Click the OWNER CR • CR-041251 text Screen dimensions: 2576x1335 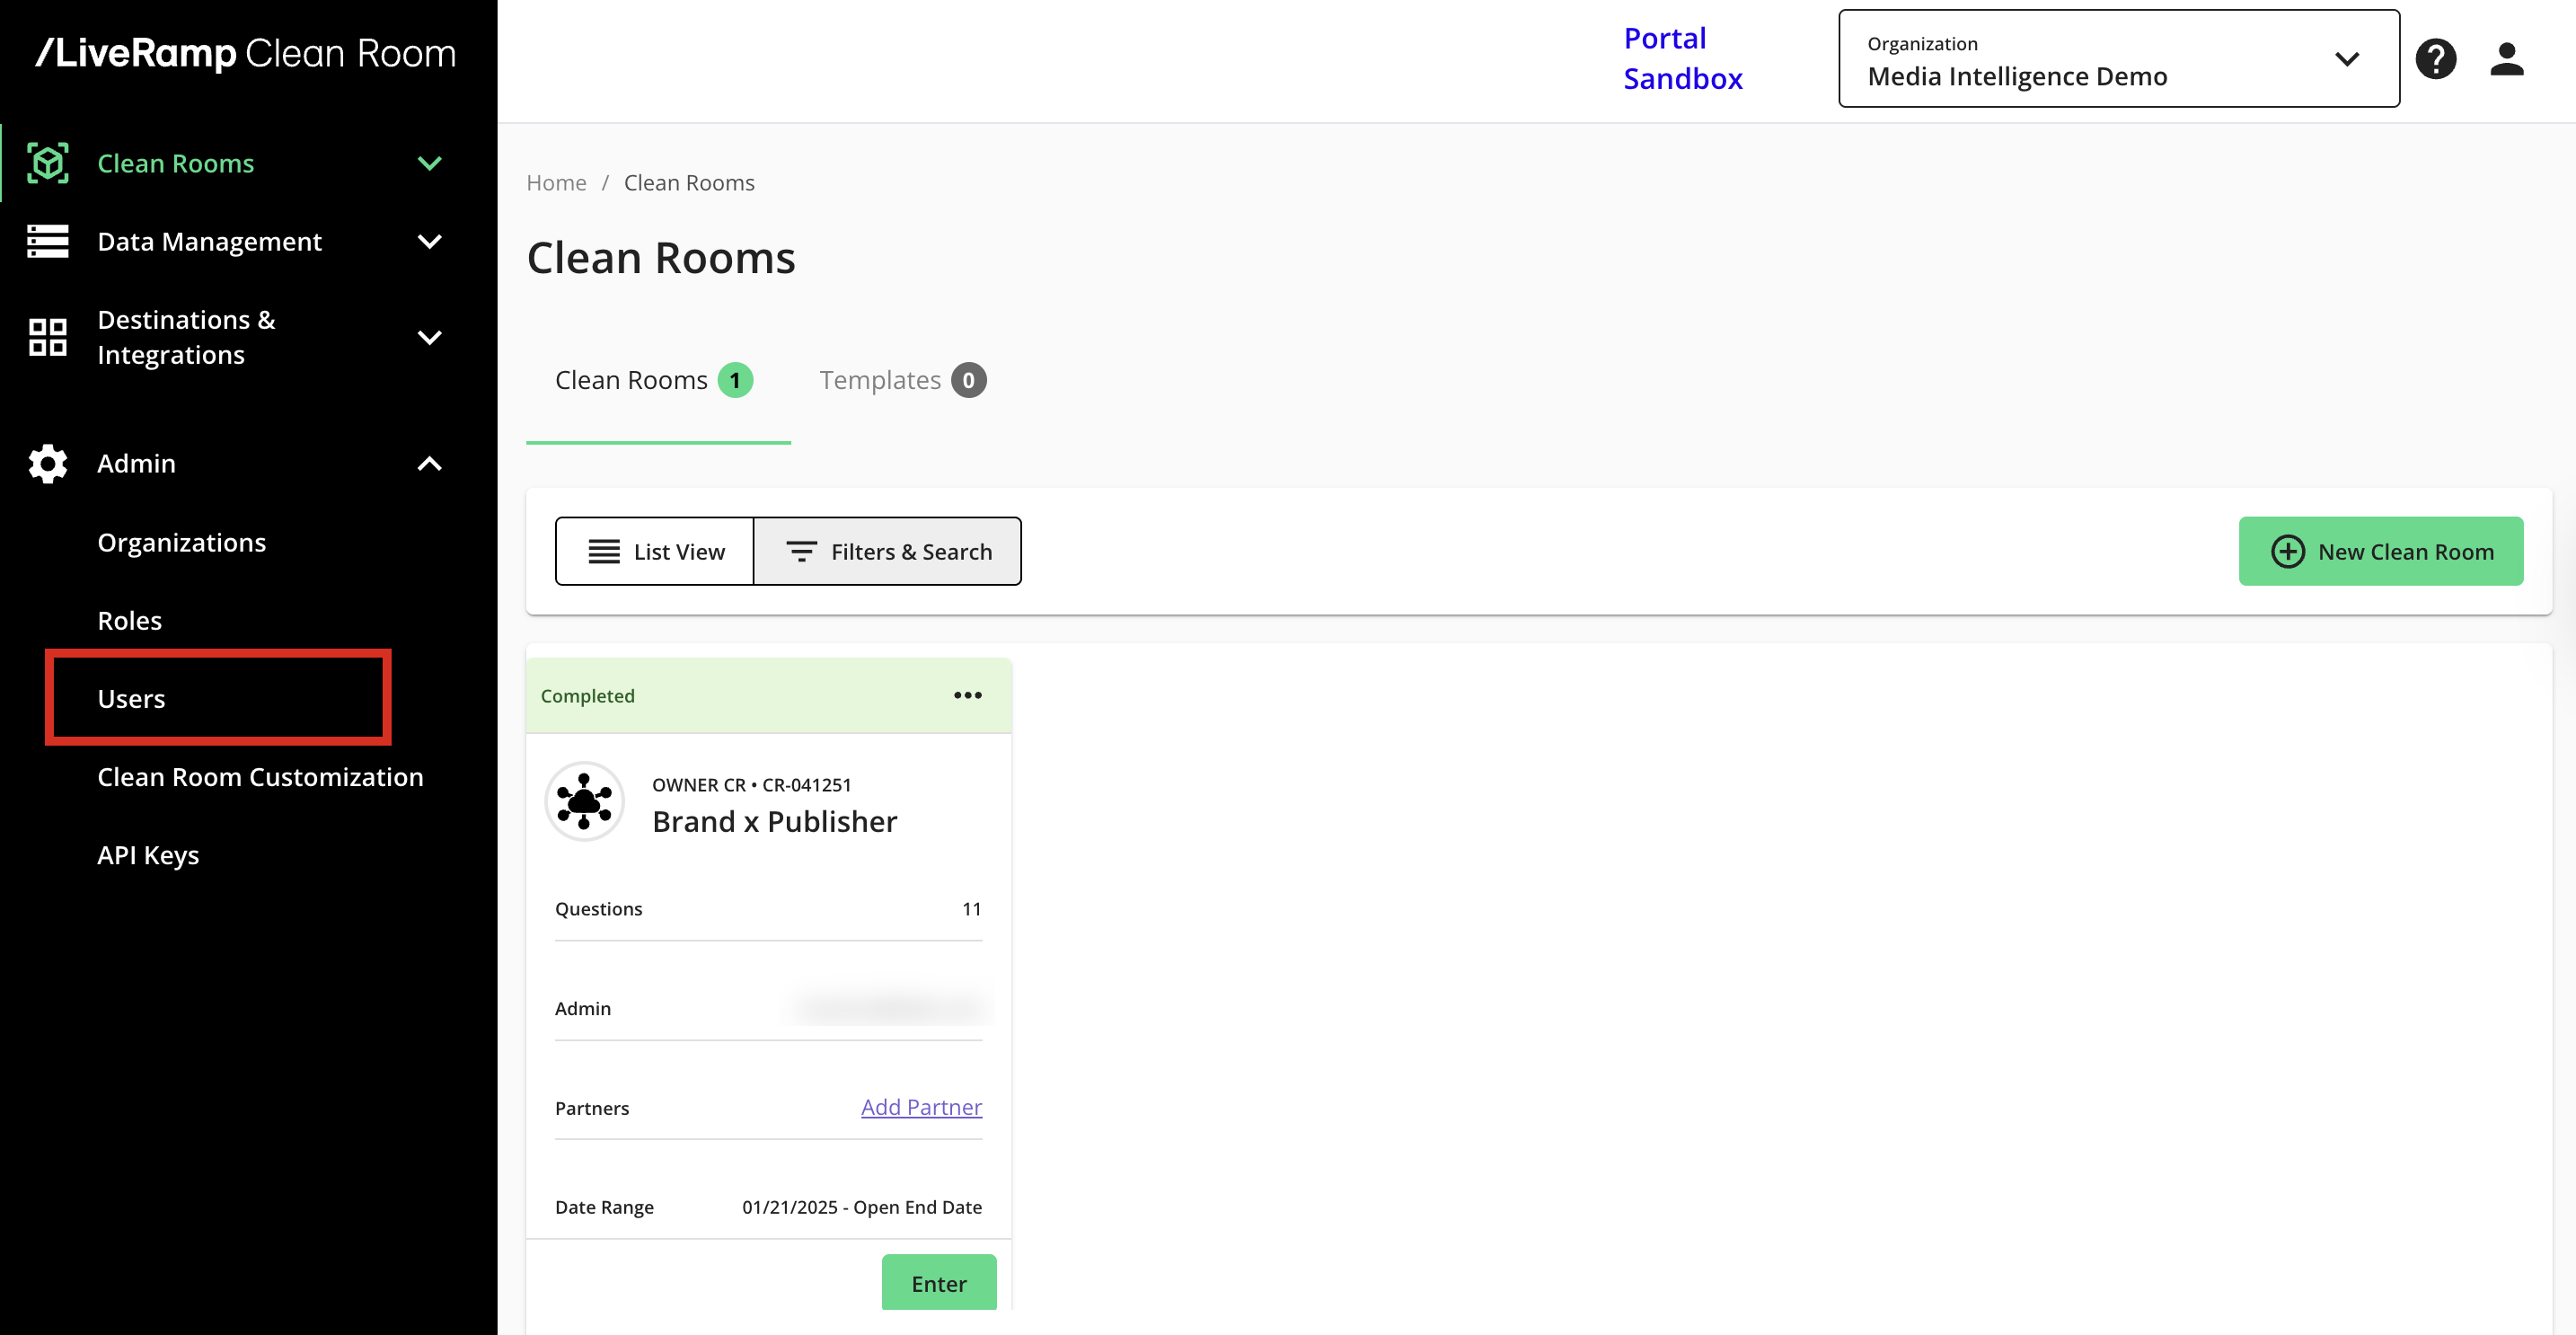[751, 785]
